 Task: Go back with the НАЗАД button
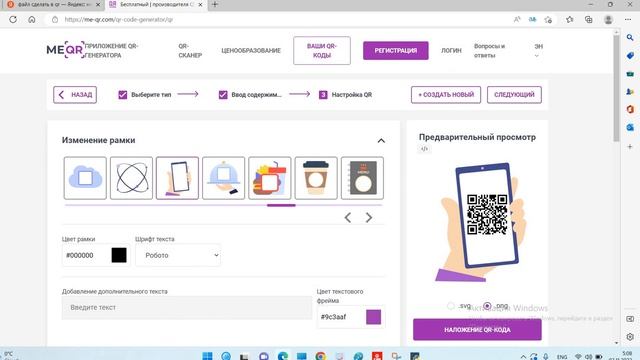[75, 95]
